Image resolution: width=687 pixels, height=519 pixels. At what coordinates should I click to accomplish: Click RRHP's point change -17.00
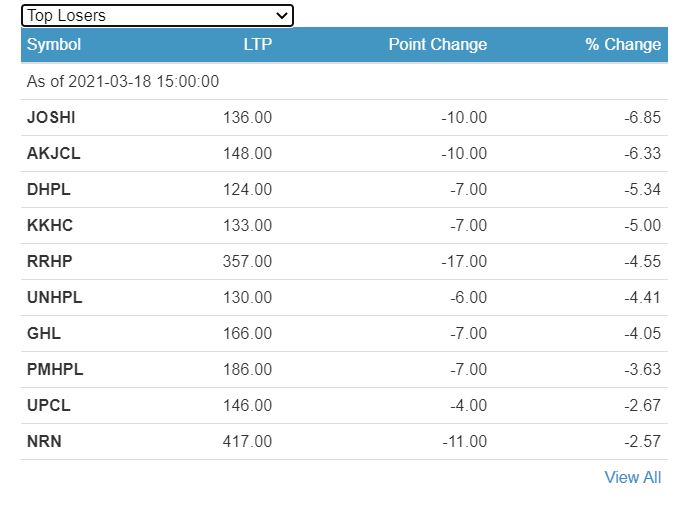click(x=464, y=261)
